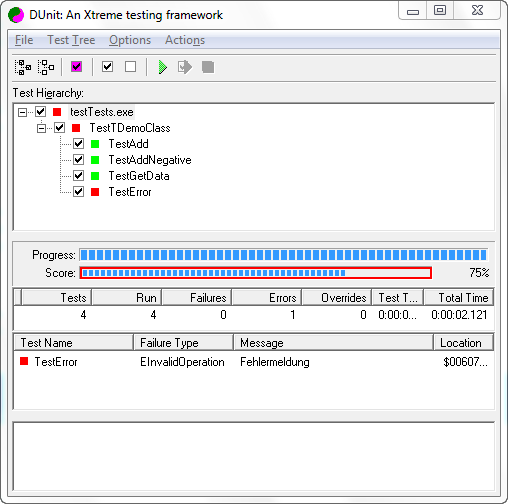Click the $00607... location cell
Screen dimensions: 508x504
tap(465, 362)
